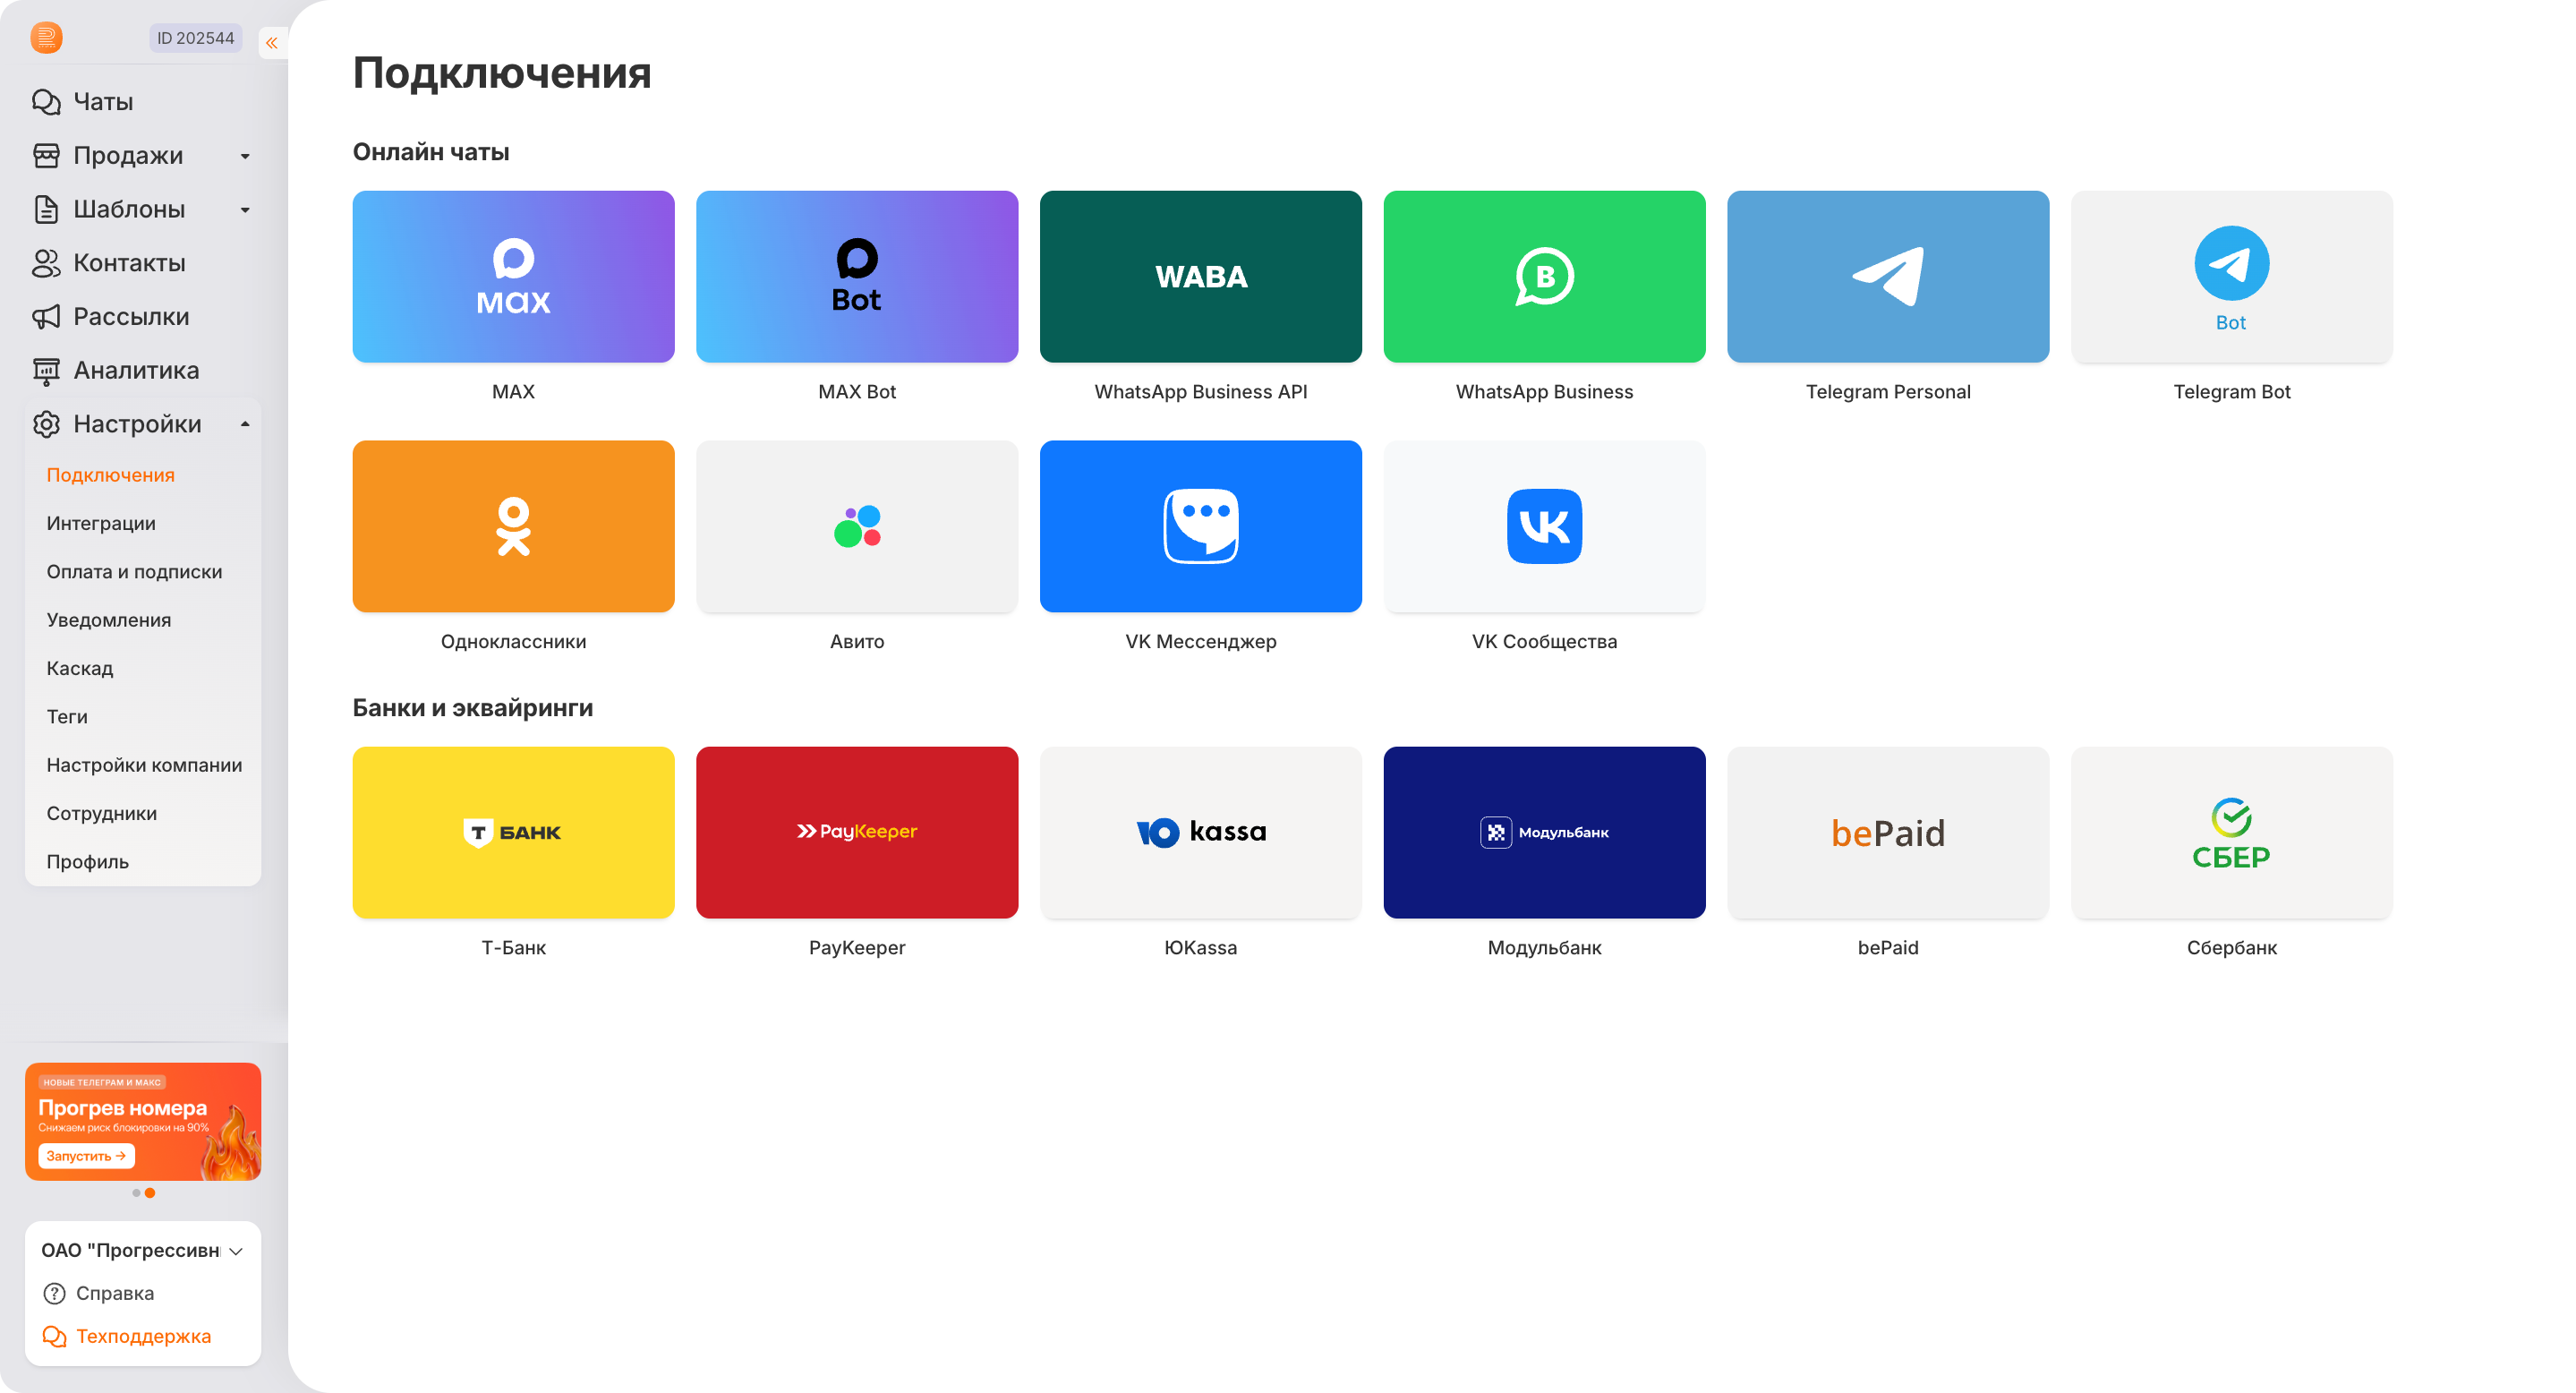Open Настройки компании

[x=144, y=765]
